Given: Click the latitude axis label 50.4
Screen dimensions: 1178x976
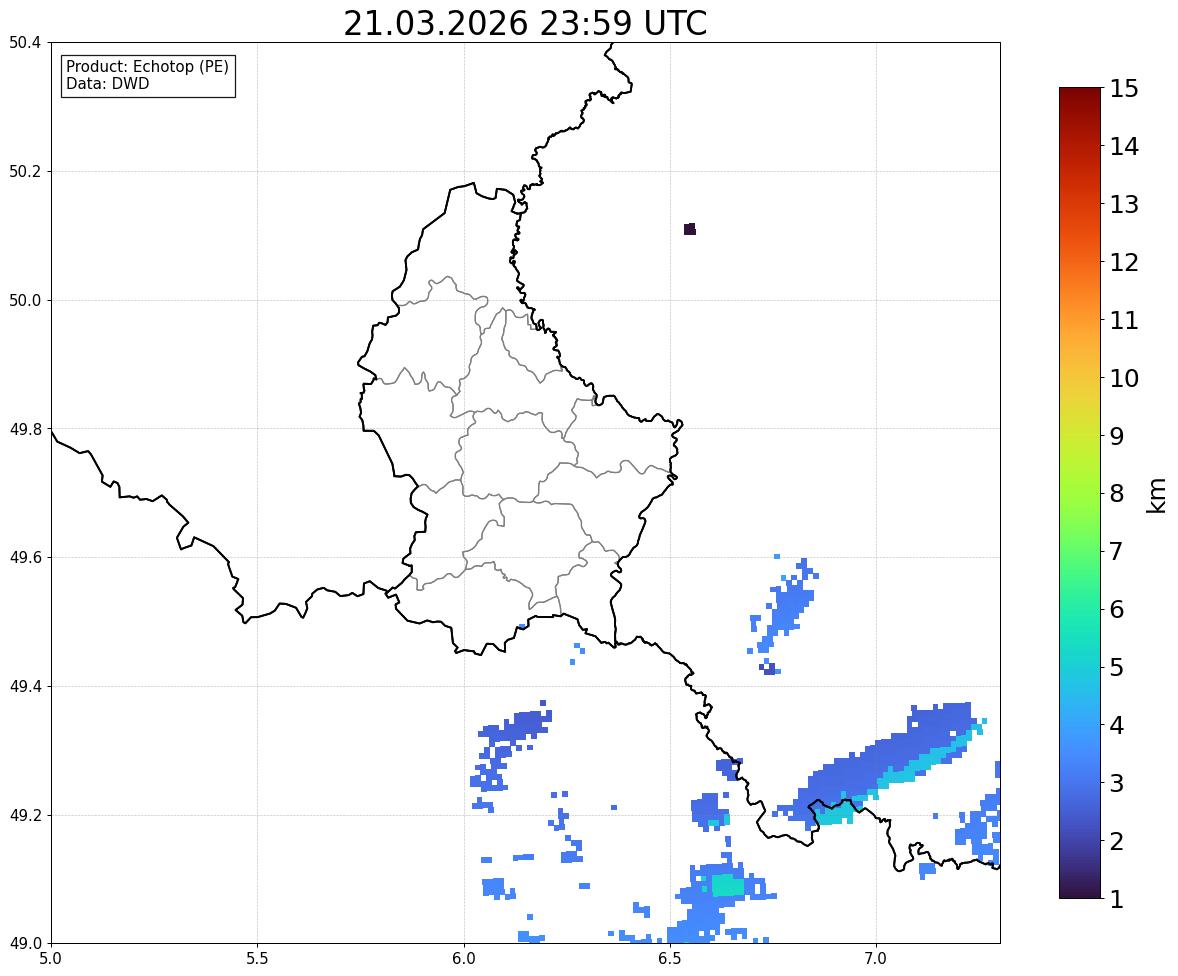Looking at the screenshot, I should pos(25,43).
